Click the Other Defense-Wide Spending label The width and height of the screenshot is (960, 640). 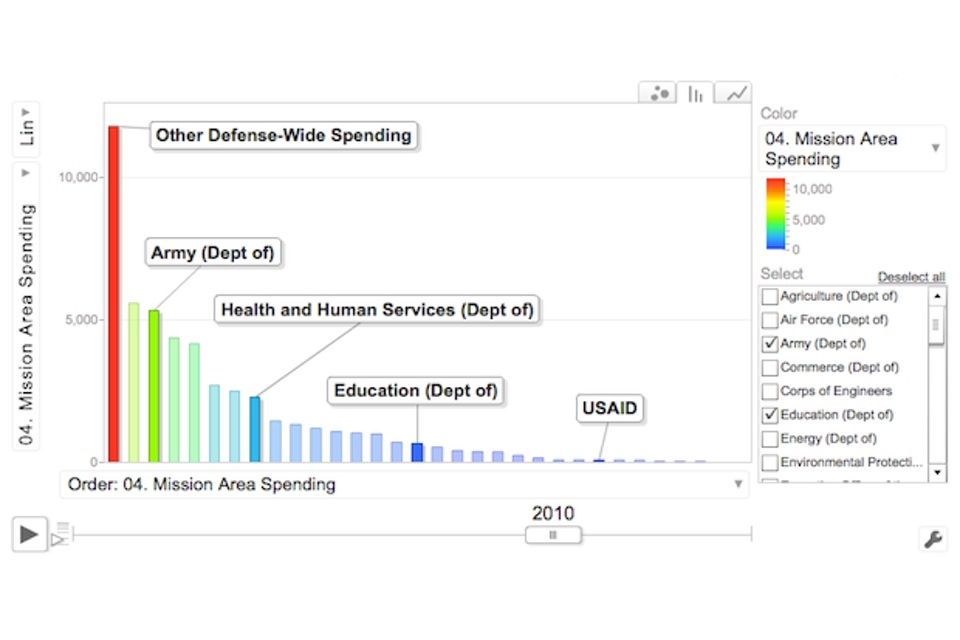tap(283, 135)
